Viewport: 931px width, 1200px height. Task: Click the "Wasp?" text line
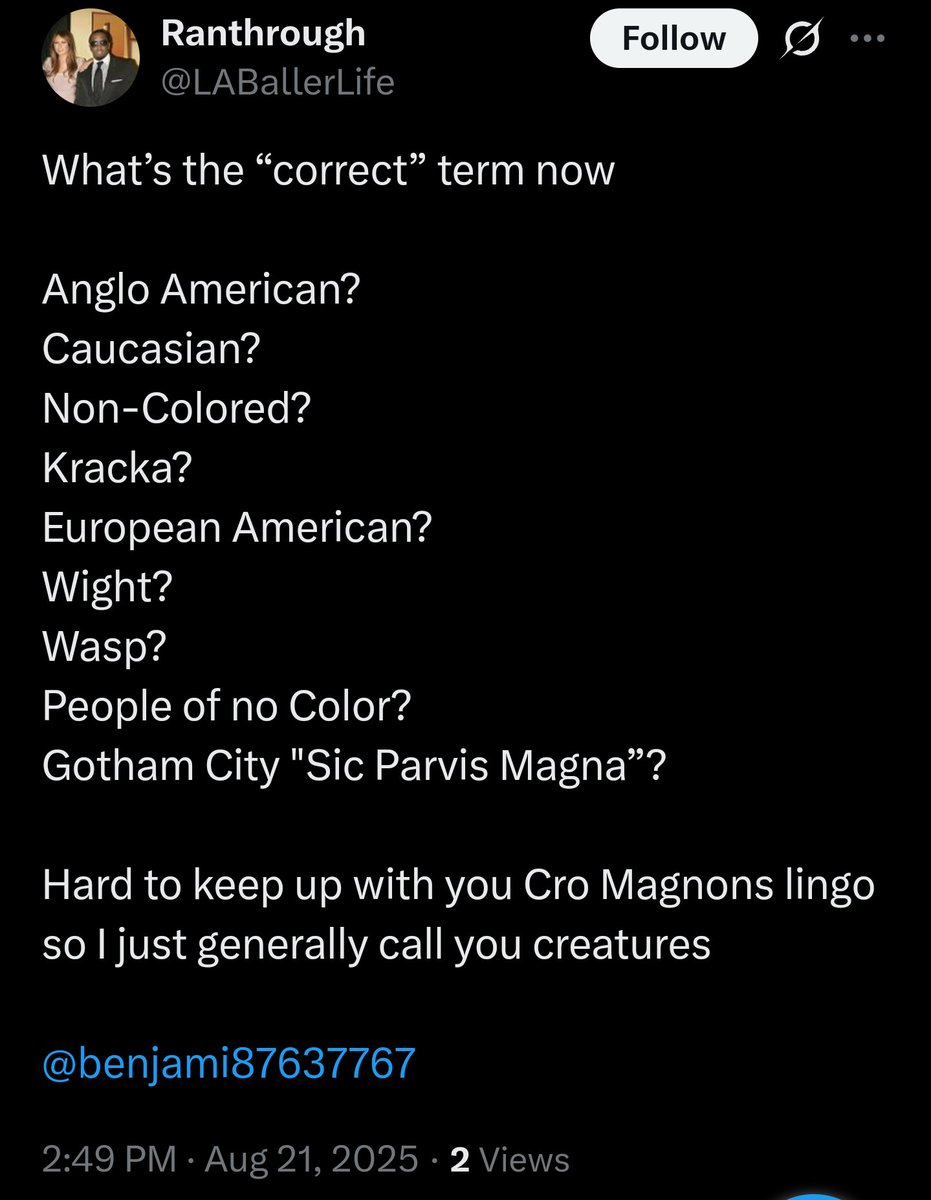103,647
